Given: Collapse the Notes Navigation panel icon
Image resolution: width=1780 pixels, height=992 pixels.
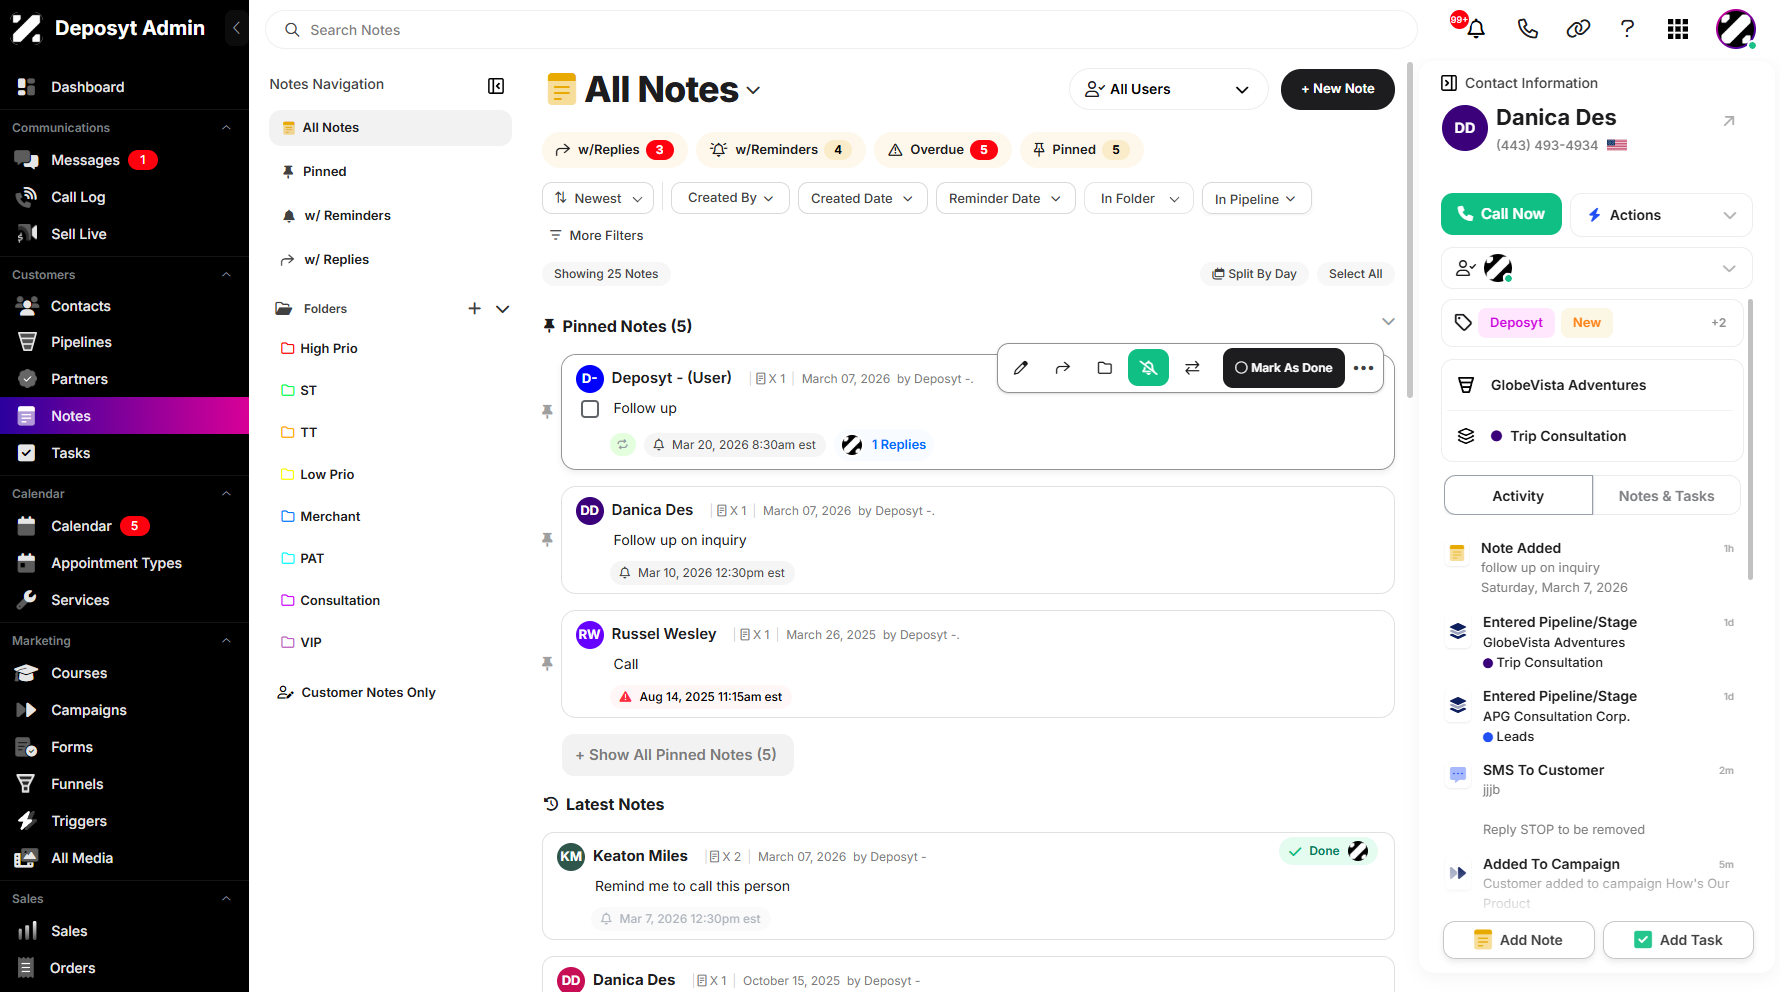Looking at the screenshot, I should point(496,85).
